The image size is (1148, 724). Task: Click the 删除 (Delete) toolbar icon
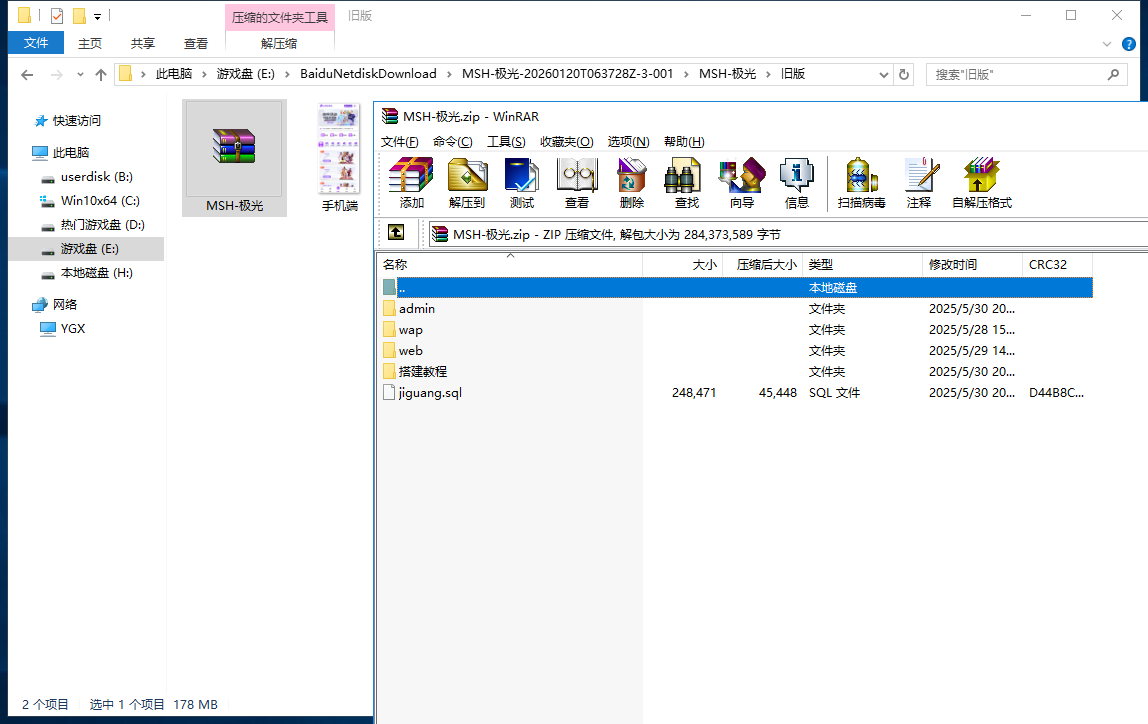click(632, 183)
